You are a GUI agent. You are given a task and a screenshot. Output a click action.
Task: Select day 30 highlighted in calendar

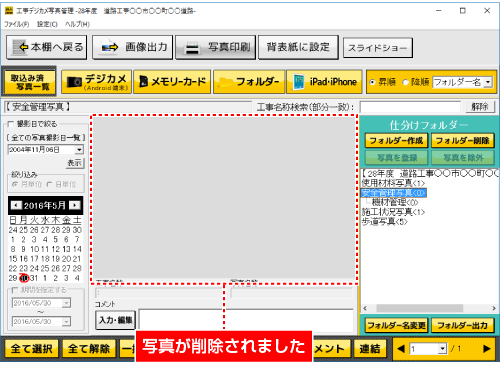click(24, 278)
